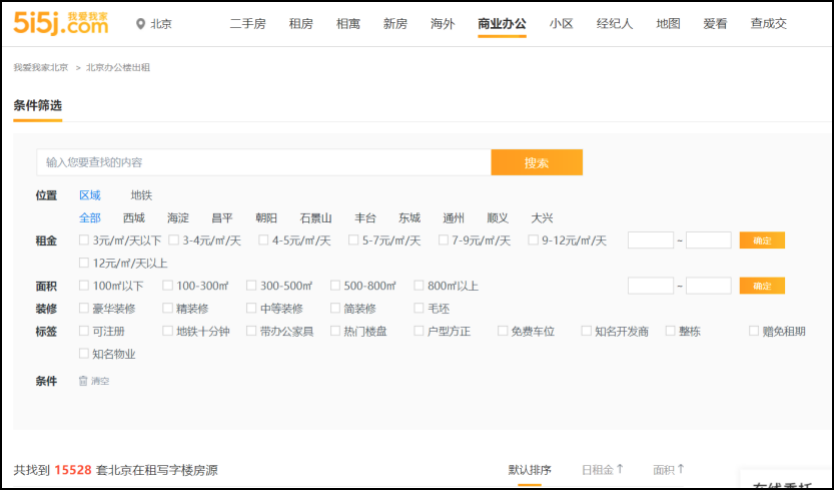
Task: Check the 3-4元/㎡/天 rent checkbox
Action: [x=174, y=240]
